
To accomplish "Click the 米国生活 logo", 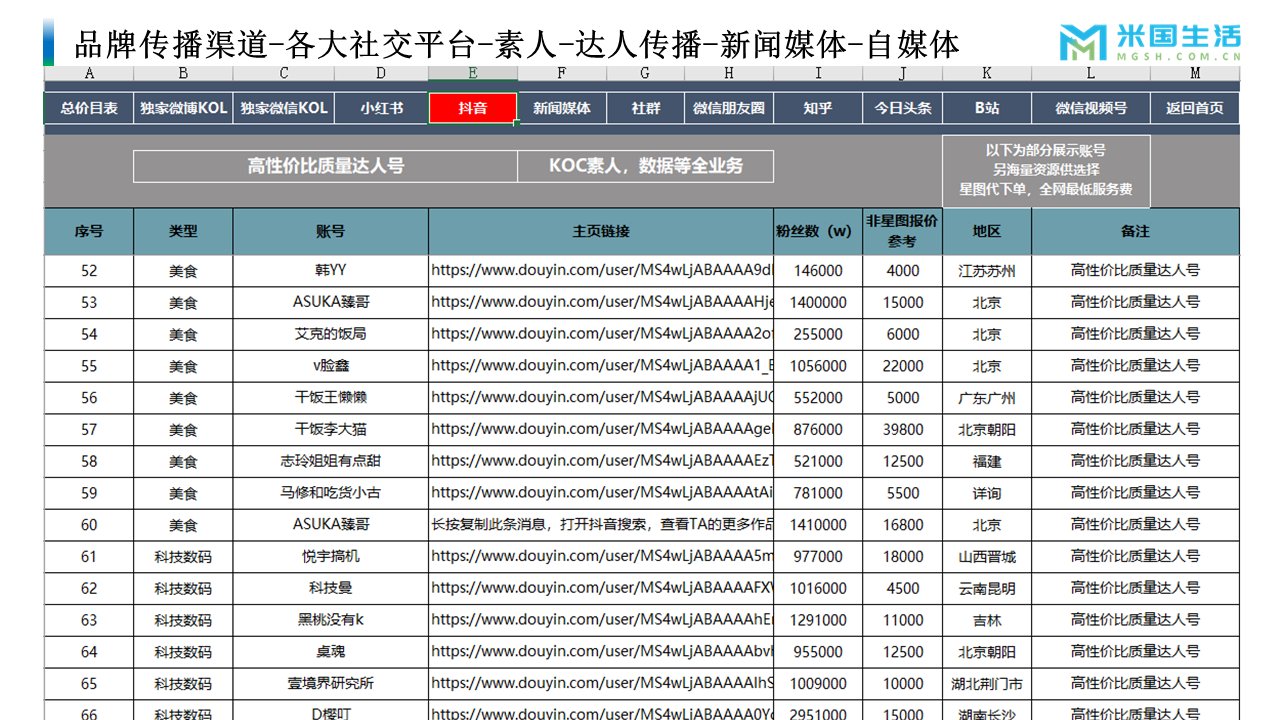I will click(x=1150, y=43).
